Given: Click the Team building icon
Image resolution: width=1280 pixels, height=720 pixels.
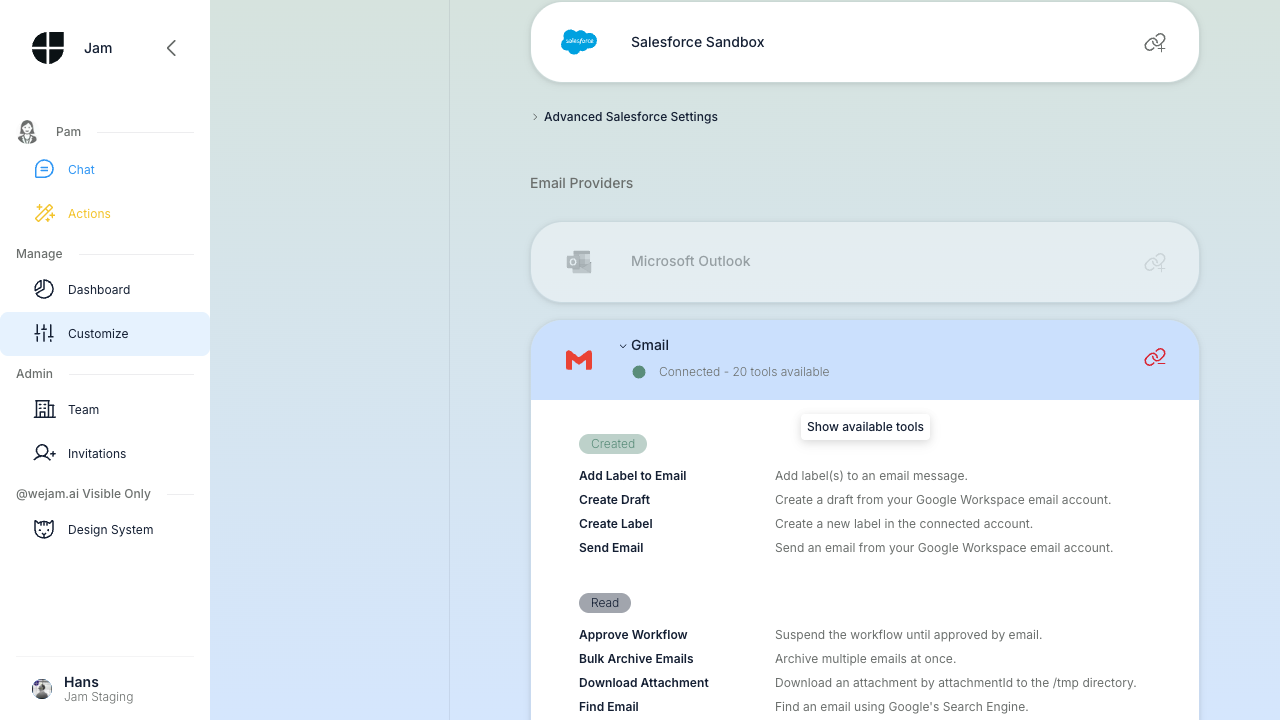Looking at the screenshot, I should point(44,409).
